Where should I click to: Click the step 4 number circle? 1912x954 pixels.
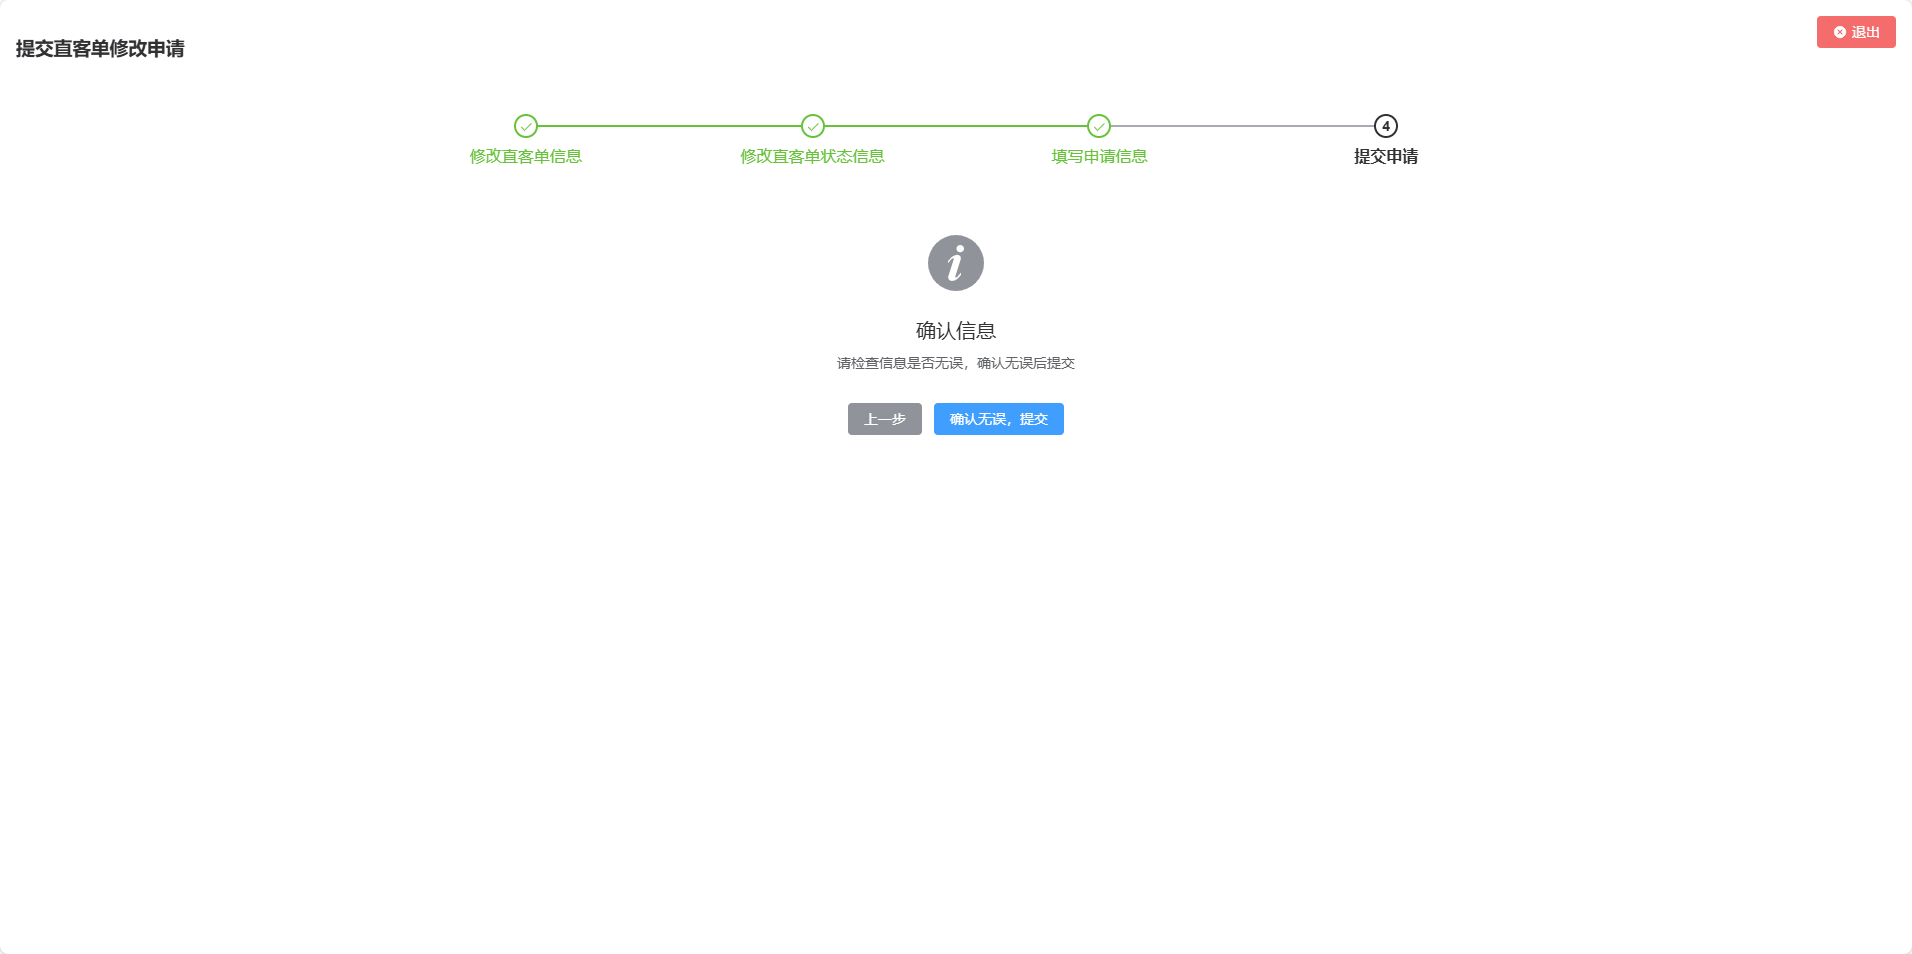(x=1386, y=126)
